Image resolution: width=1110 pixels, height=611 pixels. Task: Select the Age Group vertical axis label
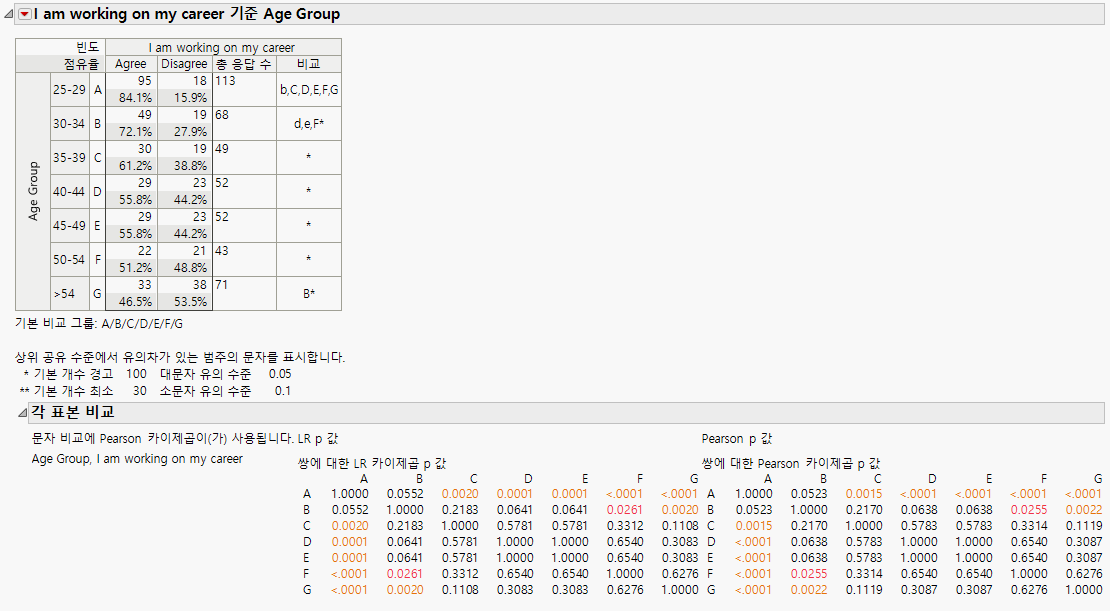click(35, 190)
